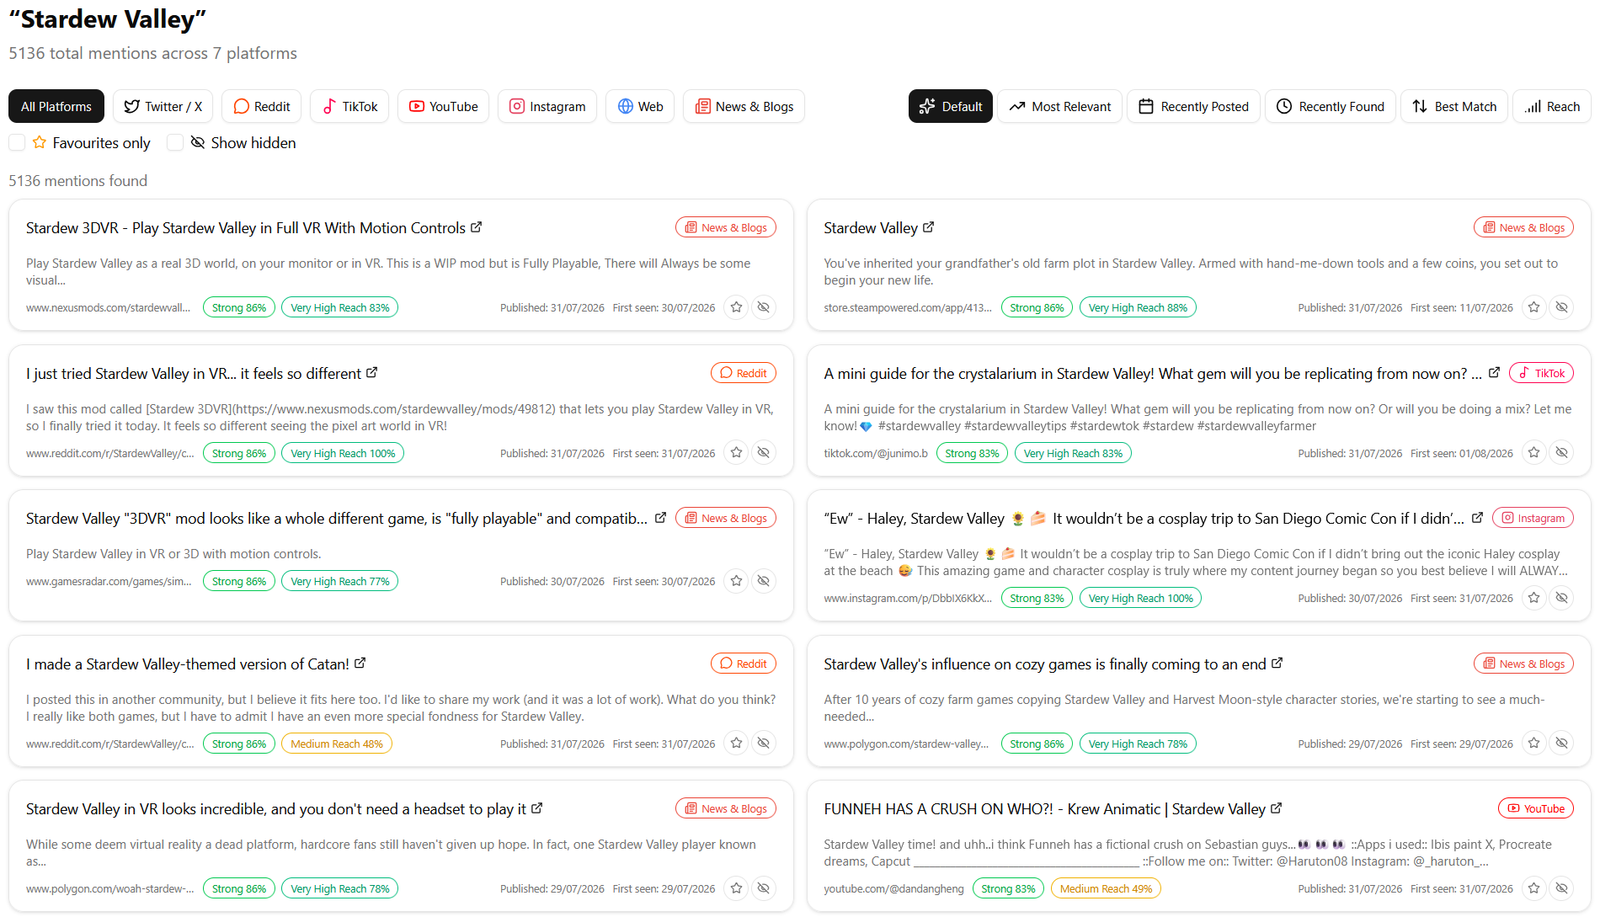Image resolution: width=1600 pixels, height=922 pixels.
Task: Open external link icon for FUNNEH Krew Animatic
Action: [1276, 808]
